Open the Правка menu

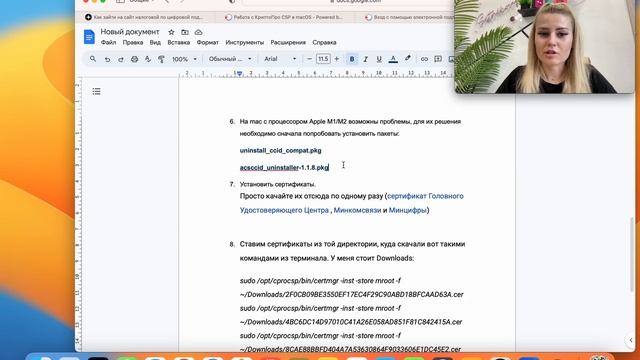coord(133,42)
